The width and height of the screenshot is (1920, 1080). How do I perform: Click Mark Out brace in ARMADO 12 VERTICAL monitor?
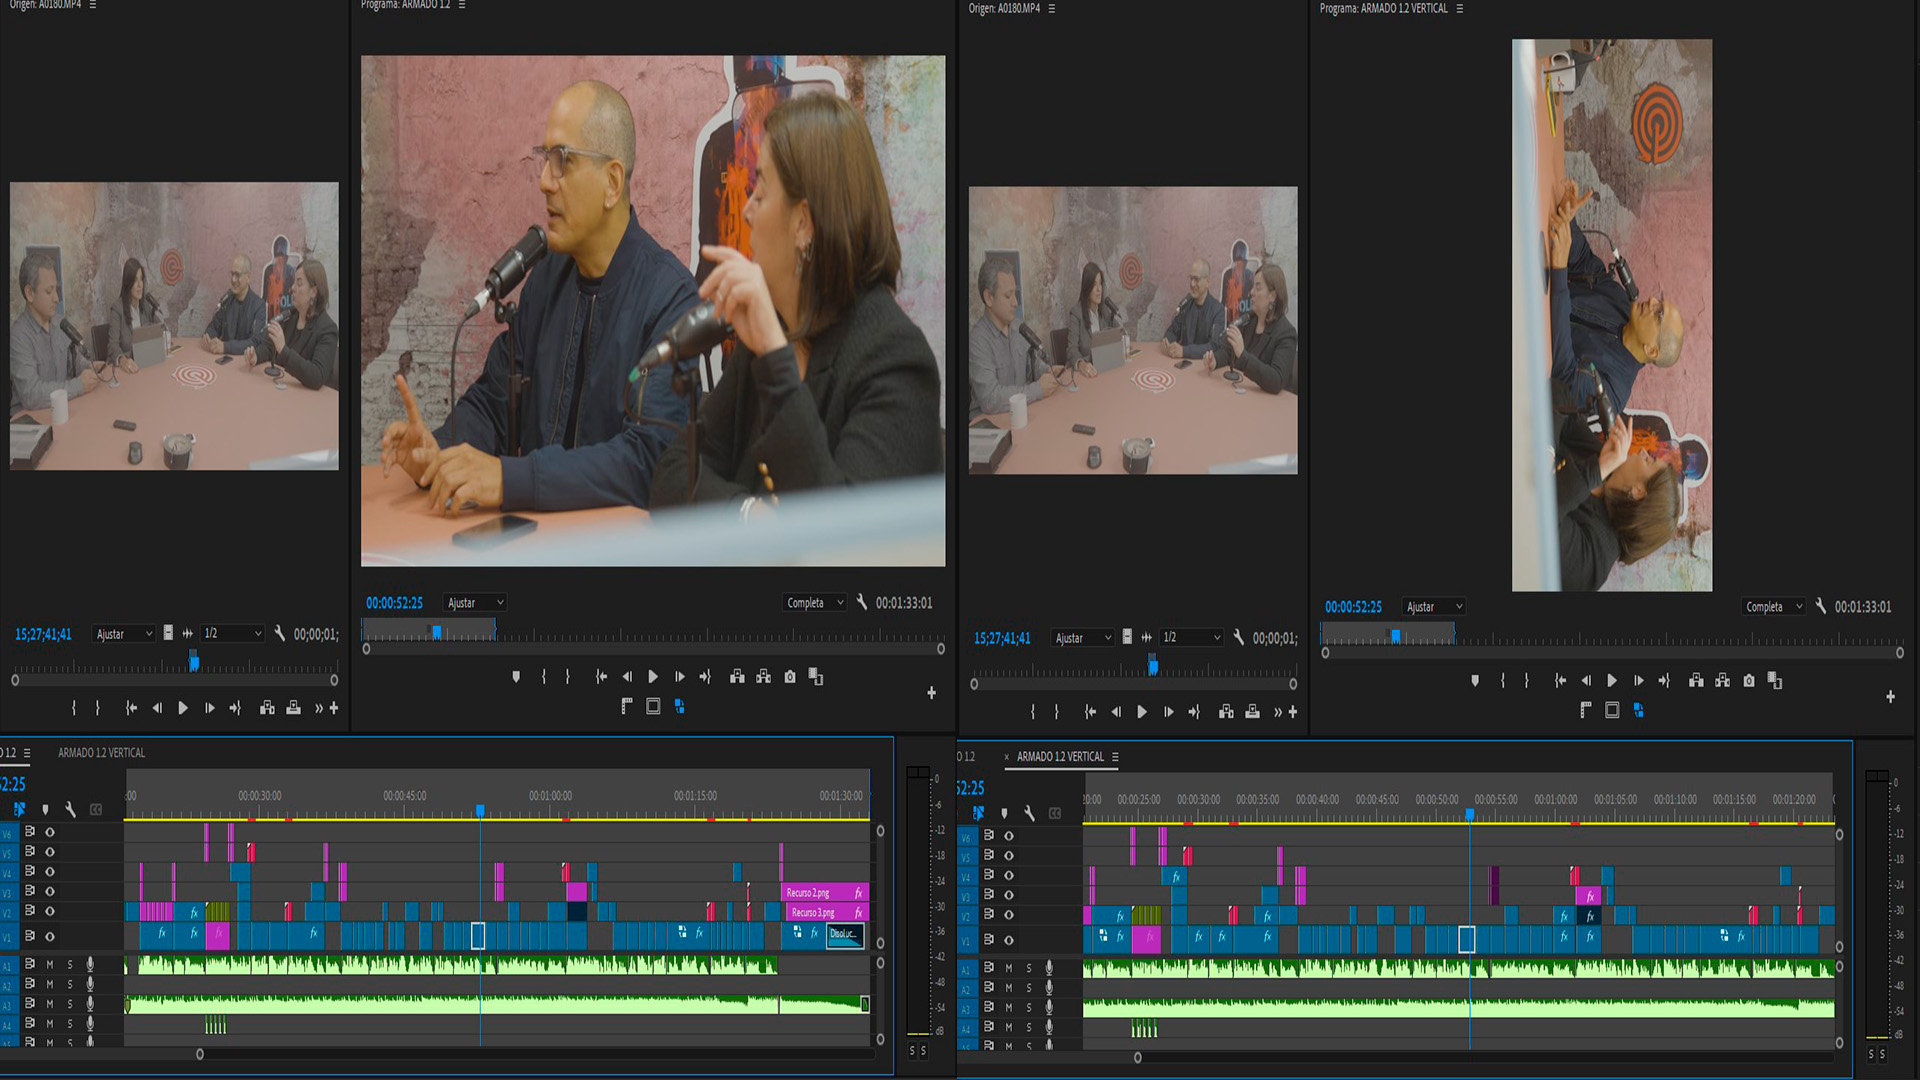click(x=1526, y=681)
